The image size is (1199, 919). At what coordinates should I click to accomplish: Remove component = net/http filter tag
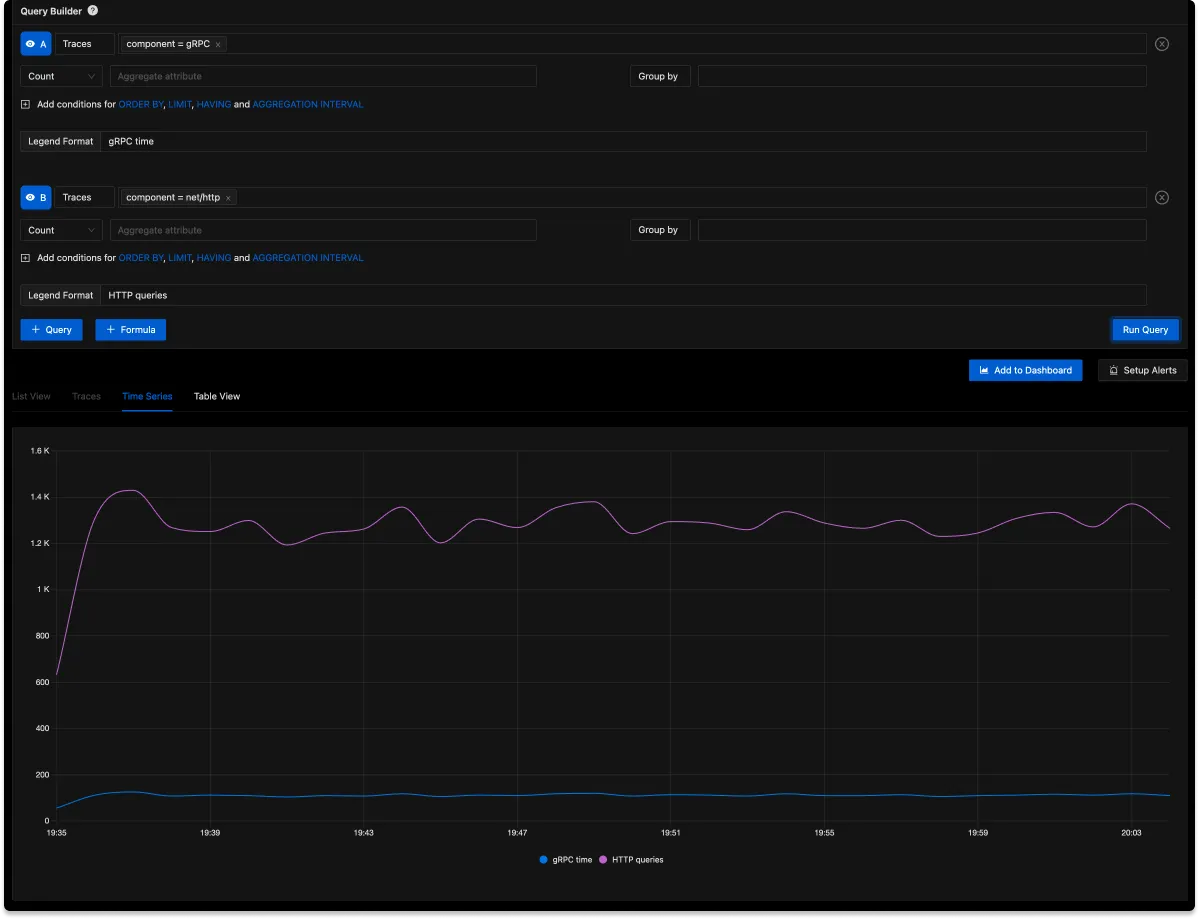coord(228,198)
